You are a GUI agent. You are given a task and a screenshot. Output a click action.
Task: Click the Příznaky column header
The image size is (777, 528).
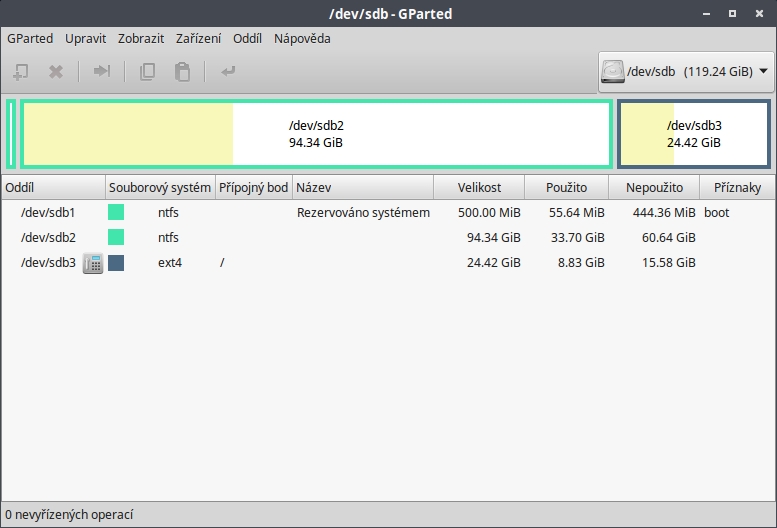click(x=737, y=187)
